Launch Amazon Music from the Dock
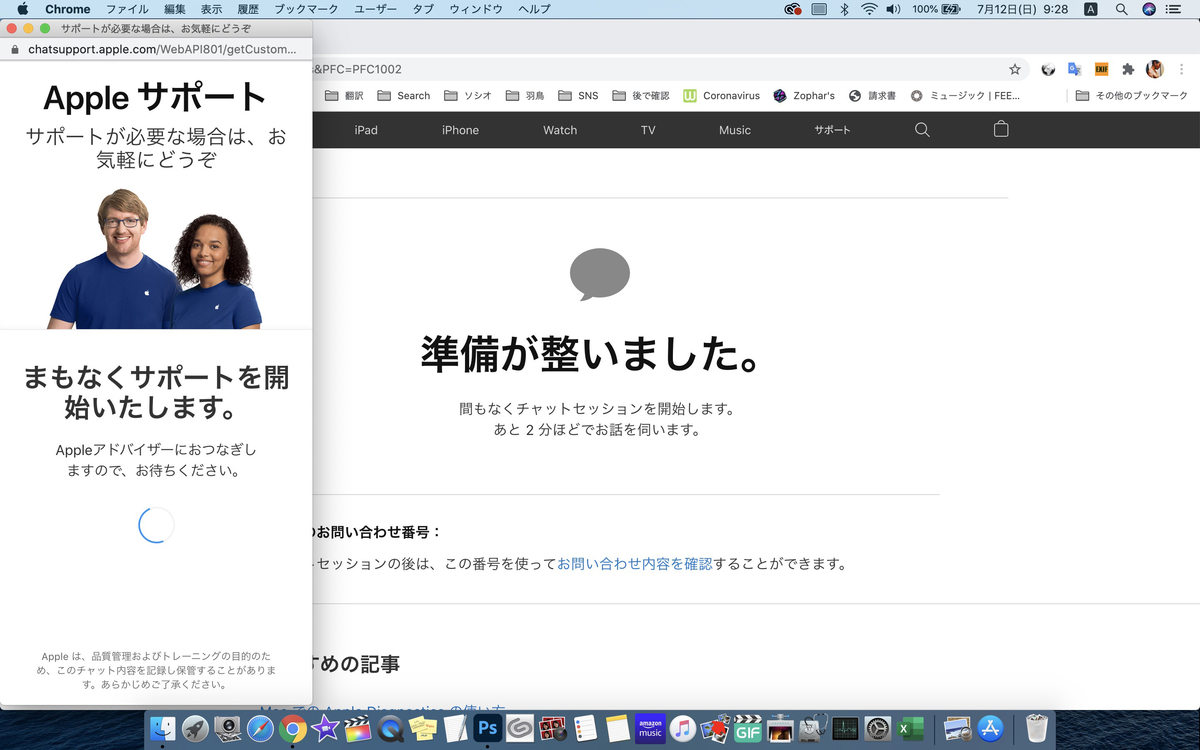This screenshot has height=750, width=1200. (650, 728)
